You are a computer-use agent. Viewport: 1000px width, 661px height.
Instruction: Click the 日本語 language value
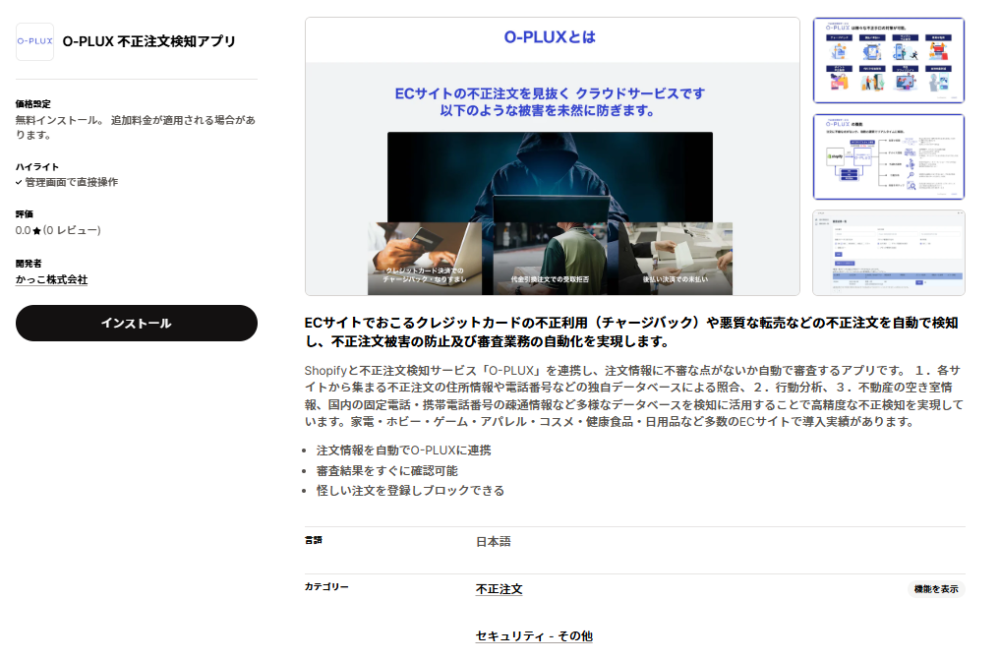493,542
